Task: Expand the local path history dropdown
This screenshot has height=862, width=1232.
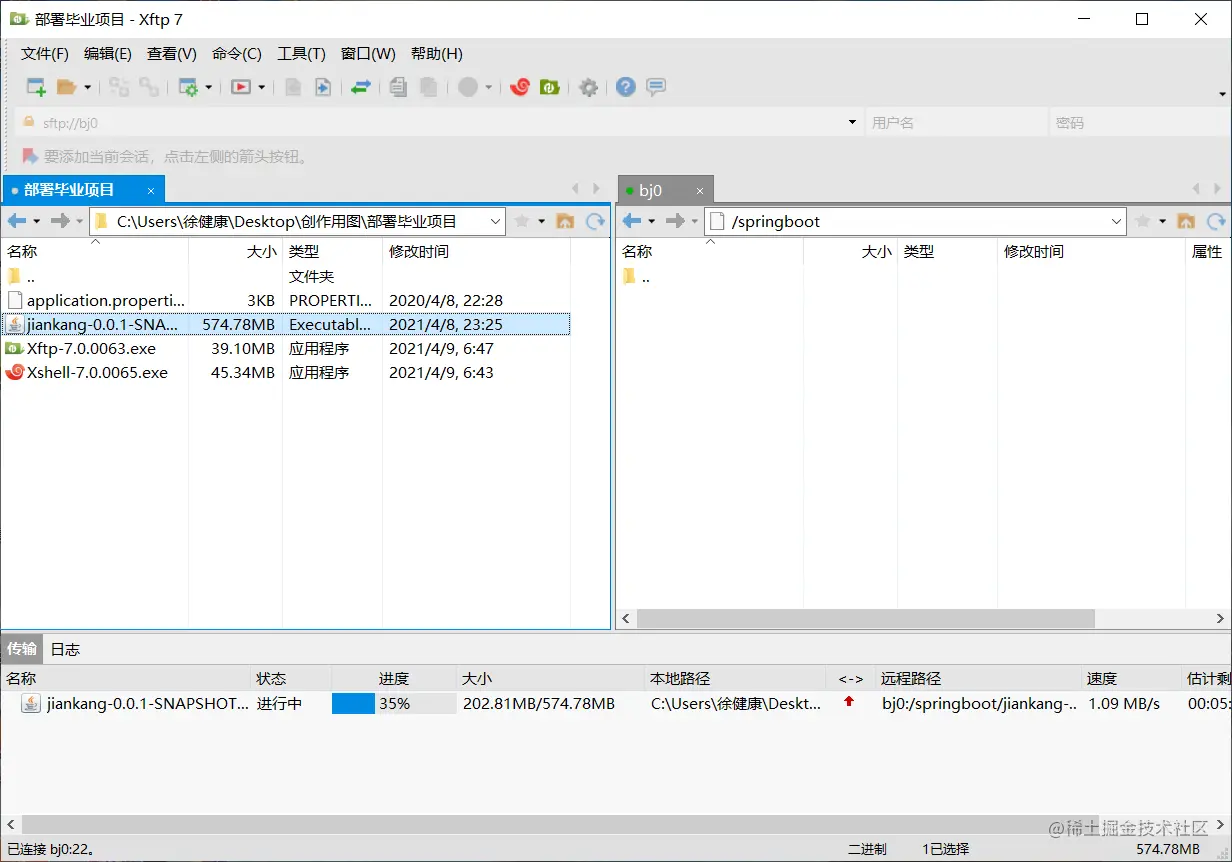Action: [496, 221]
